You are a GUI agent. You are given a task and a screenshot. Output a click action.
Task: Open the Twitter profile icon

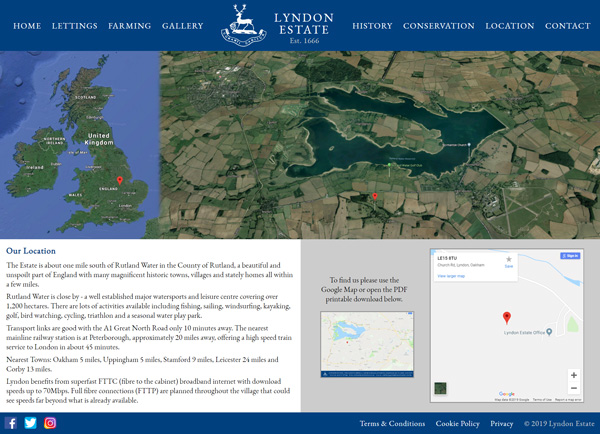click(x=30, y=423)
